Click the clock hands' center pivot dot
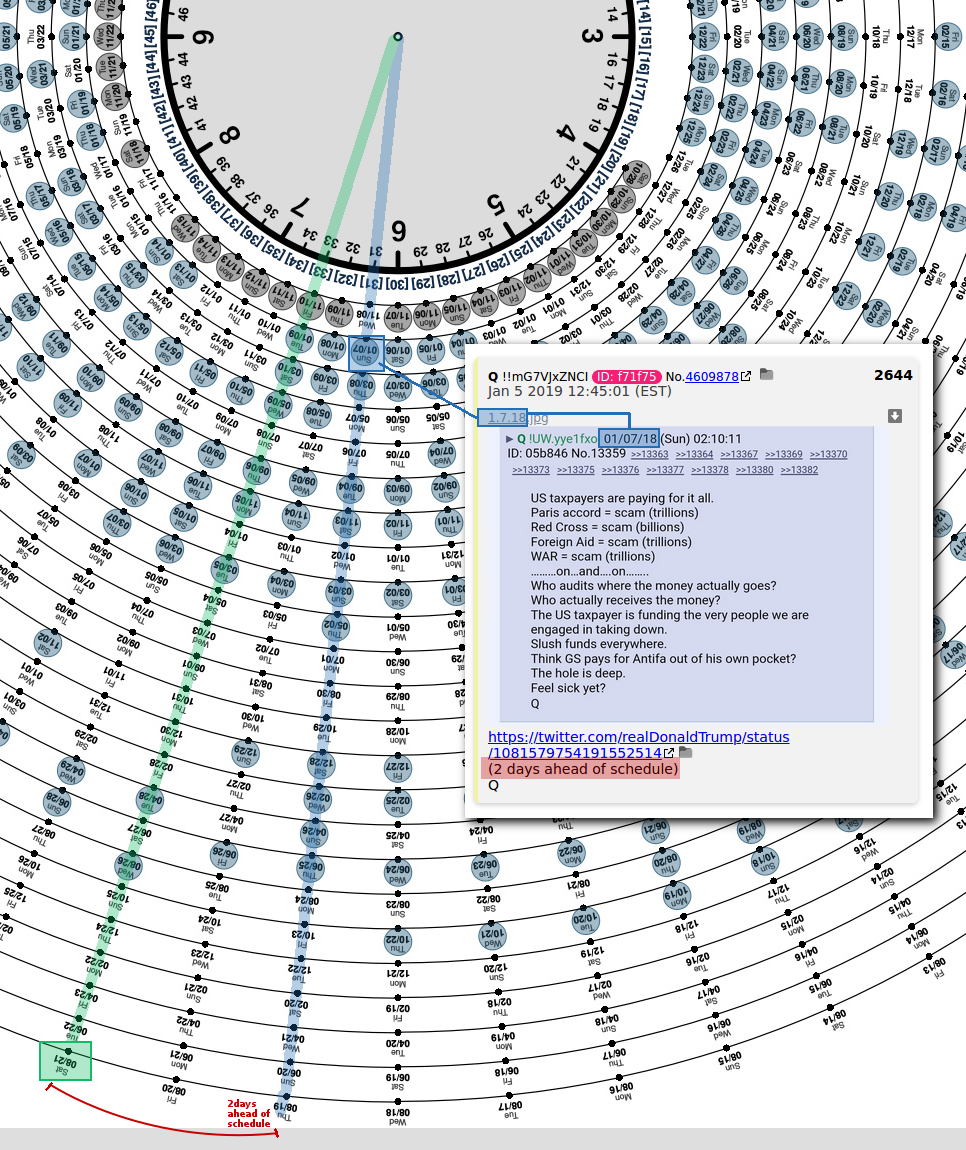Screen dimensions: 966x1150 [x=398, y=36]
